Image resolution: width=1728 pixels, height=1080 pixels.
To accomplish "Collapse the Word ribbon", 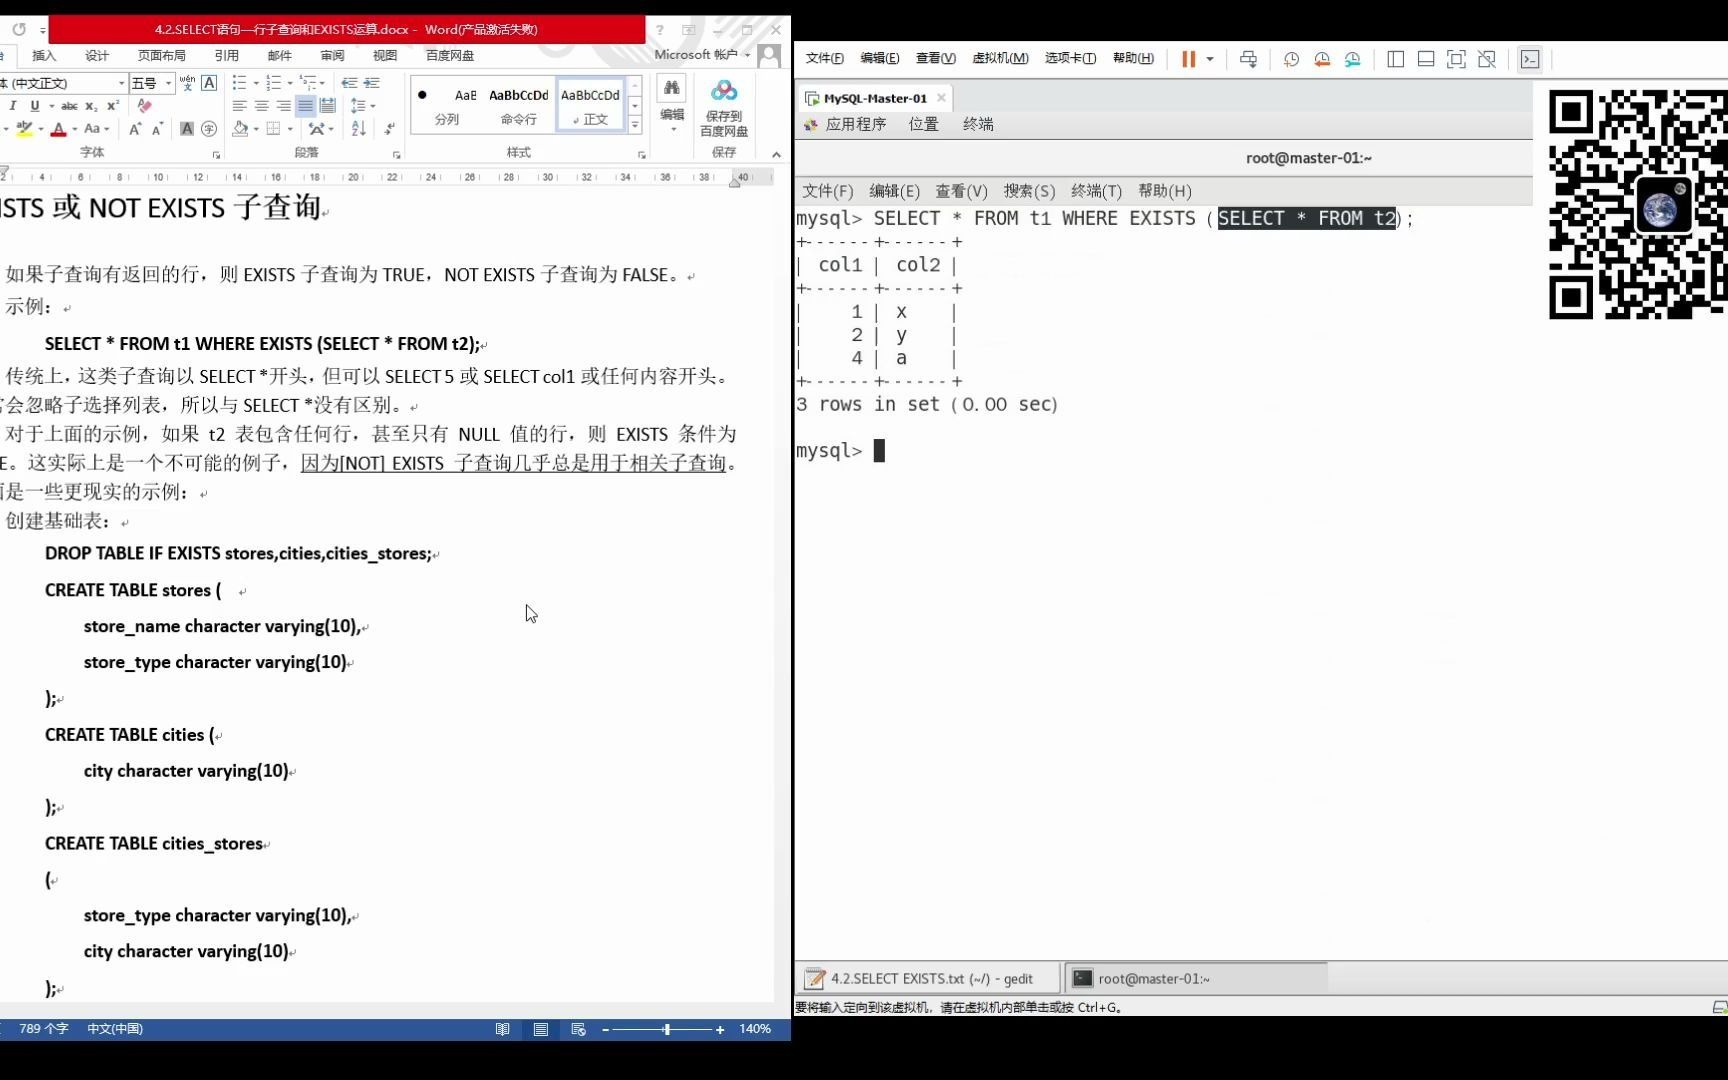I will click(x=776, y=155).
